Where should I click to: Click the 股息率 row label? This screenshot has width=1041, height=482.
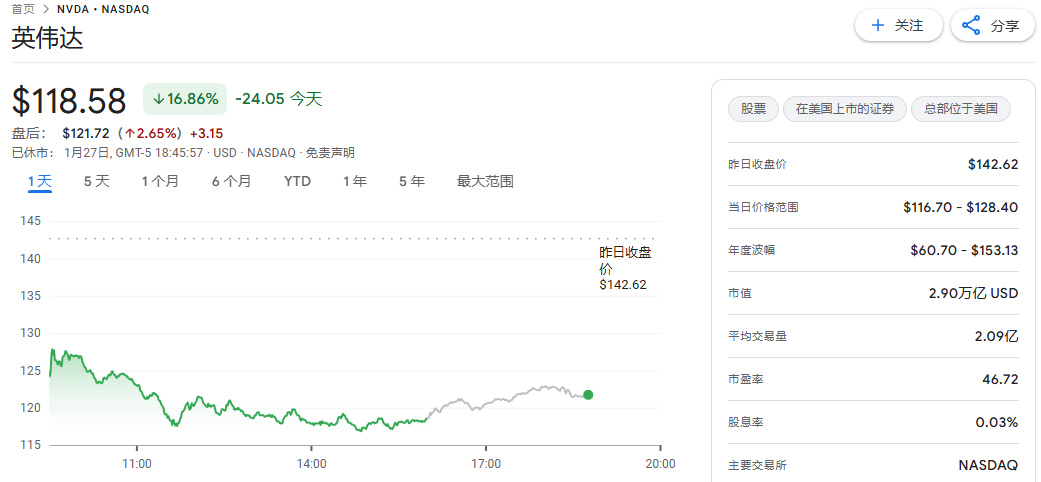746,422
